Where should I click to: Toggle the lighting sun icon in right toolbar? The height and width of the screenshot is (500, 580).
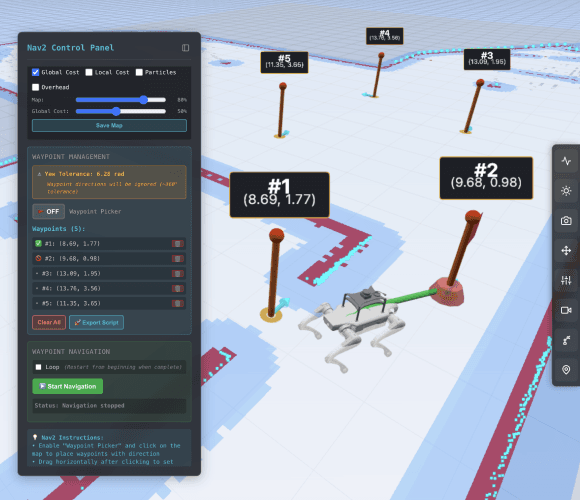coord(566,191)
